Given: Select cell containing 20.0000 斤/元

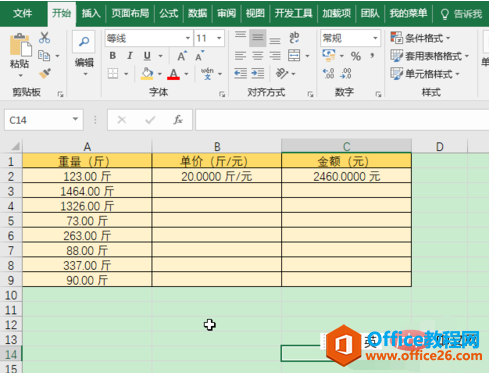Looking at the screenshot, I should (x=217, y=176).
